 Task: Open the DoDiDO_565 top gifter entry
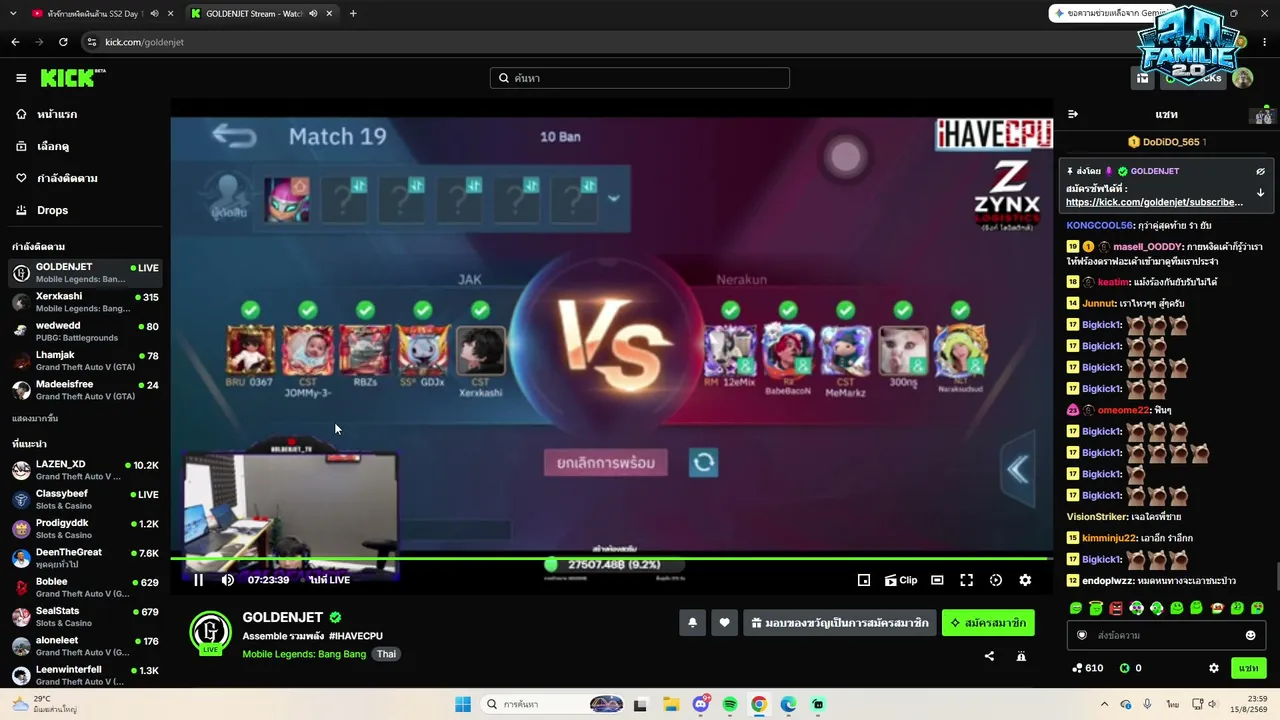[1166, 142]
